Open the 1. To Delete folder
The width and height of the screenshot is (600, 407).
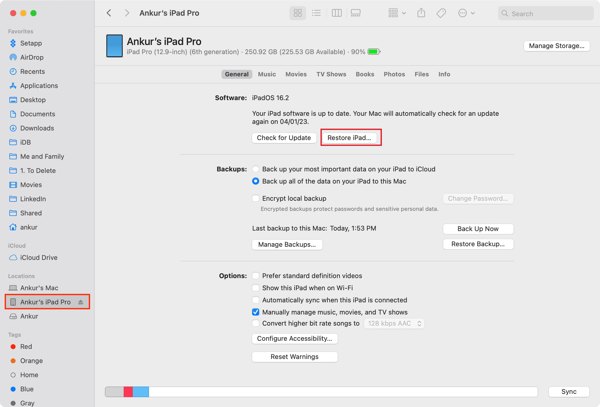coord(38,171)
